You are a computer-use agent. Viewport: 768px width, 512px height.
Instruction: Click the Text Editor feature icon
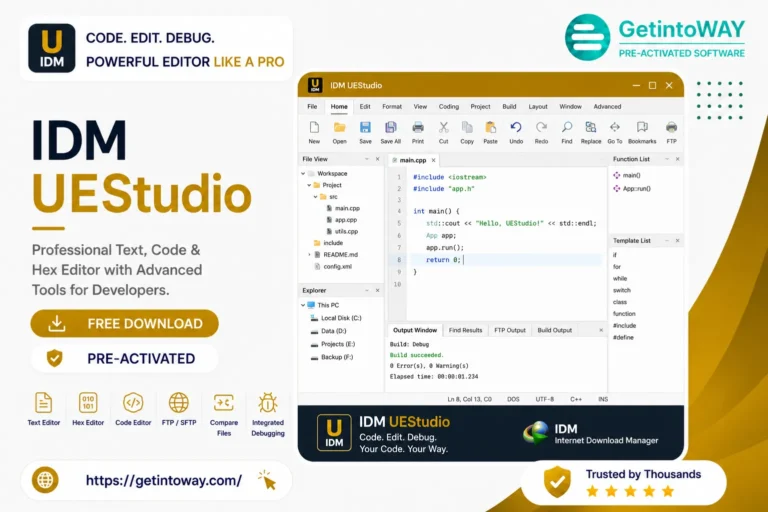pyautogui.click(x=44, y=403)
